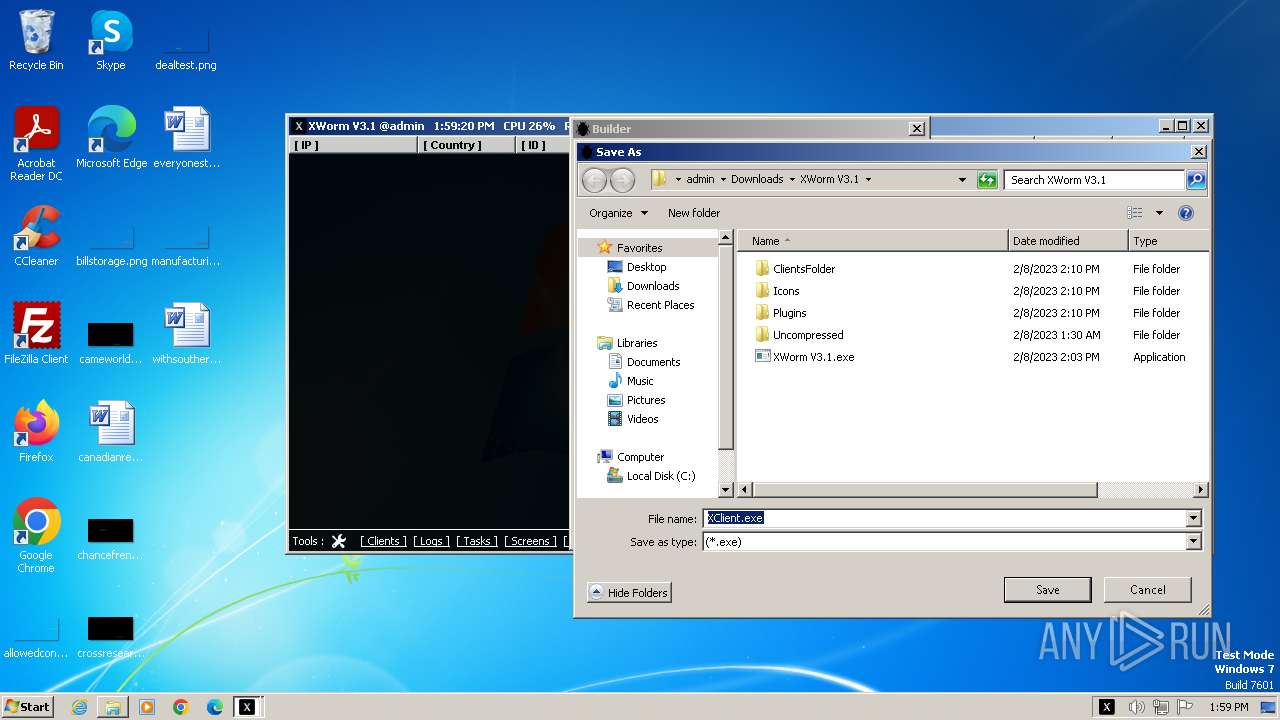Click the XWorm tools wrench icon
Image resolution: width=1280 pixels, height=720 pixels.
point(338,541)
